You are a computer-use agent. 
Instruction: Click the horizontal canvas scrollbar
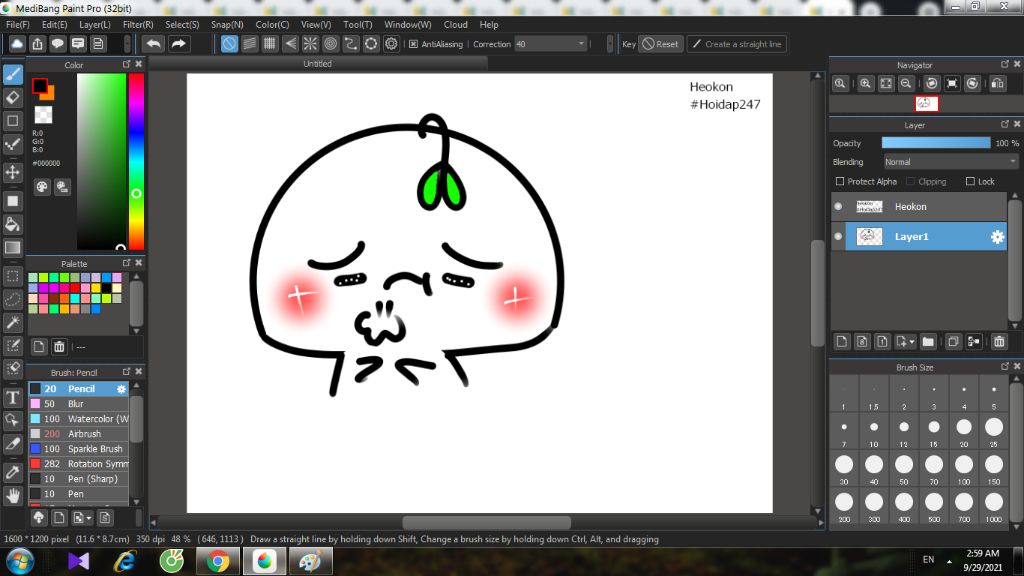[x=487, y=522]
